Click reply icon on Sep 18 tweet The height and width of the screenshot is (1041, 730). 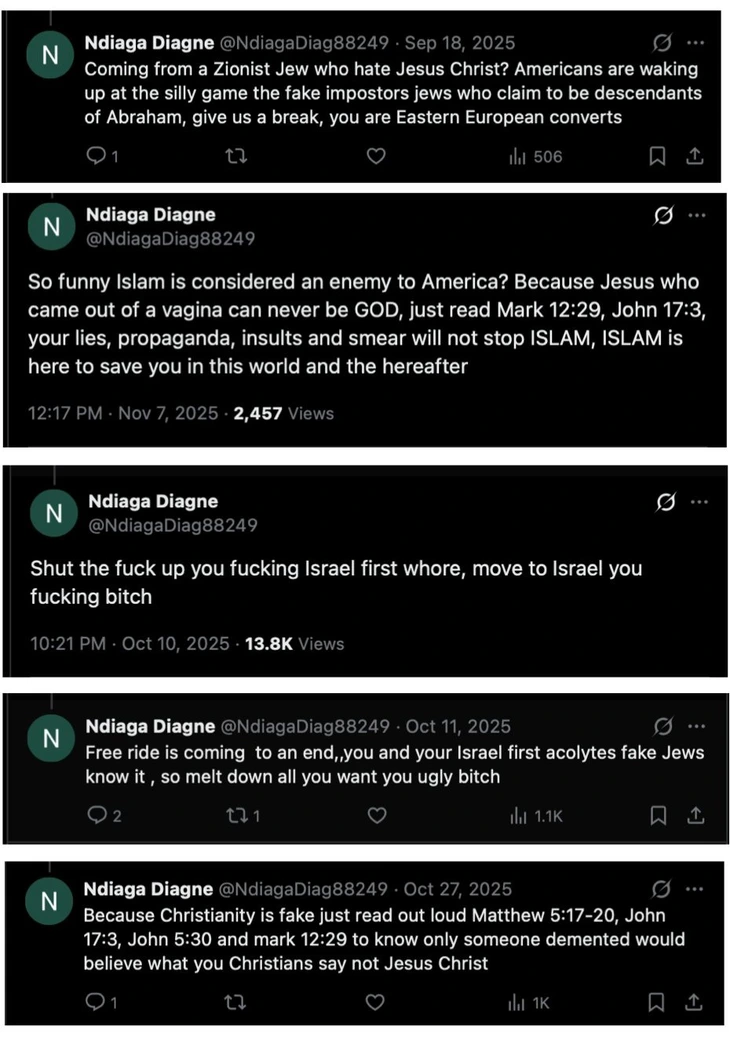click(x=96, y=156)
